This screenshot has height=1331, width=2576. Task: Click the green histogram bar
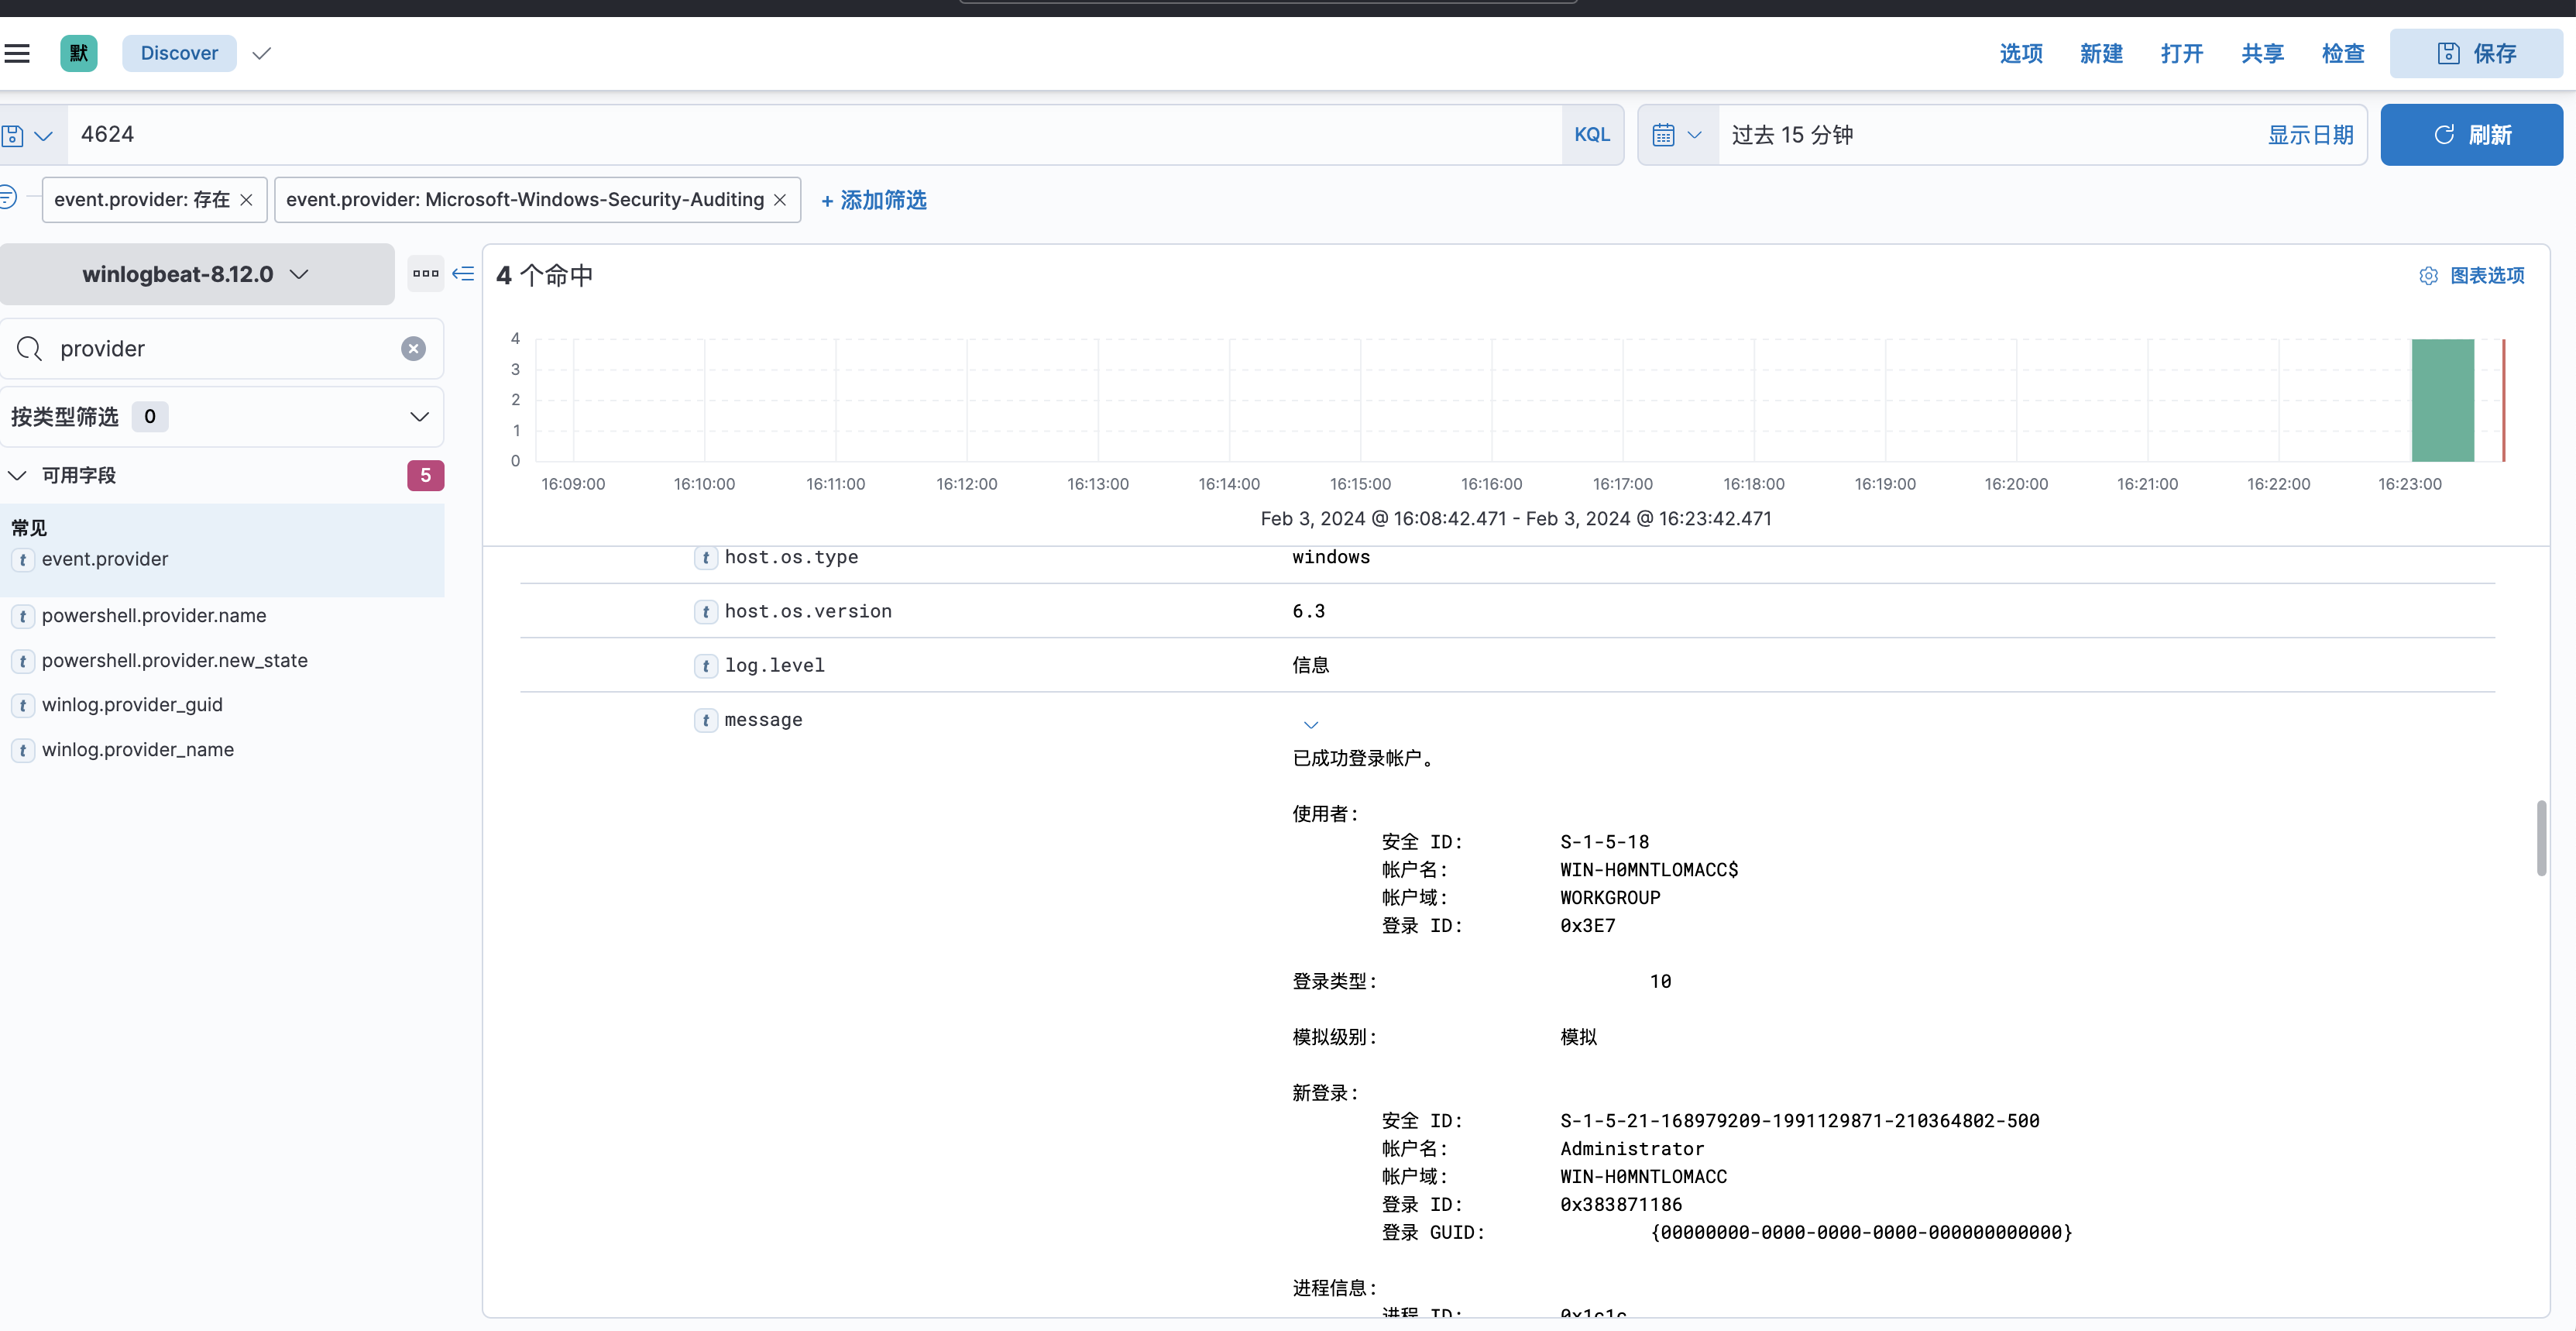[2442, 401]
